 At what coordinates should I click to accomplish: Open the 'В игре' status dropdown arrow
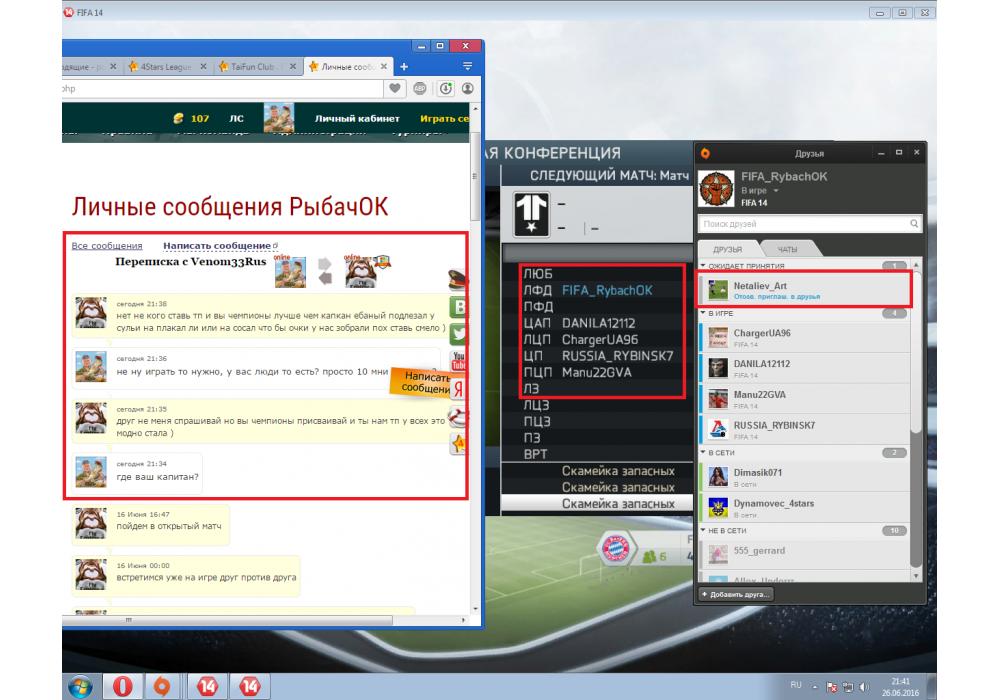(774, 189)
